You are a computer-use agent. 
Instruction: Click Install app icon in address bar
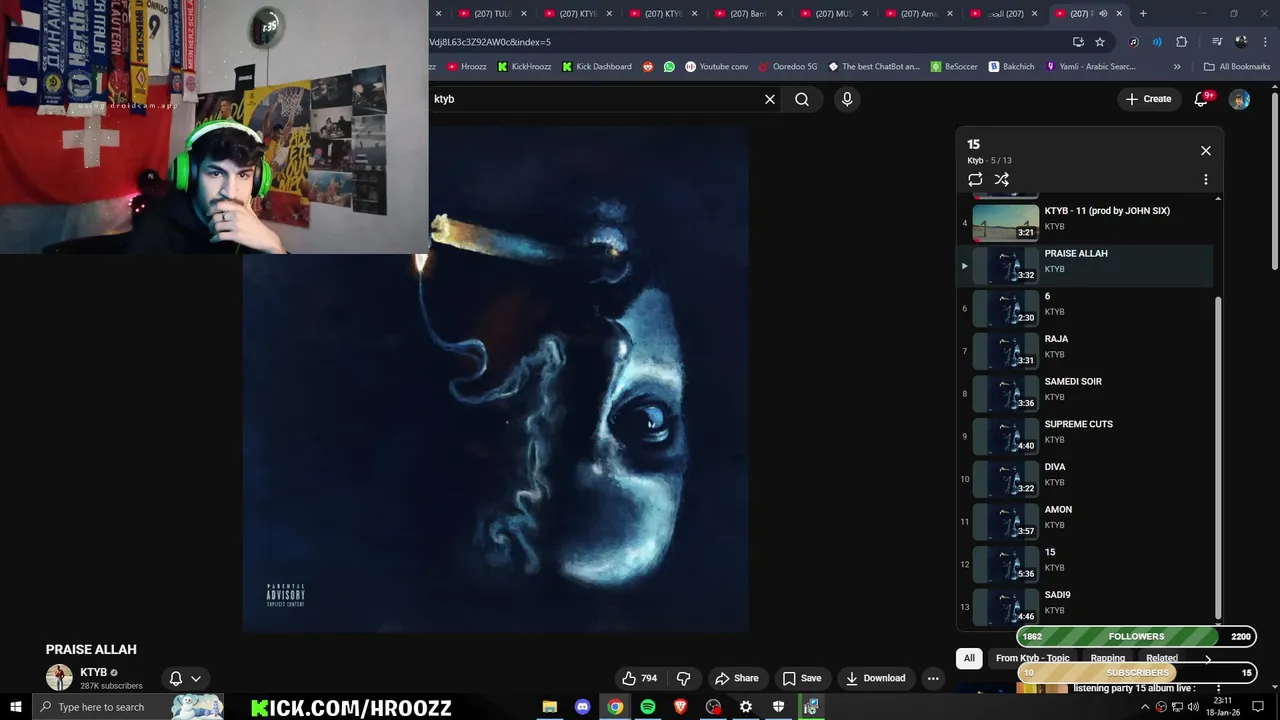pos(1078,42)
